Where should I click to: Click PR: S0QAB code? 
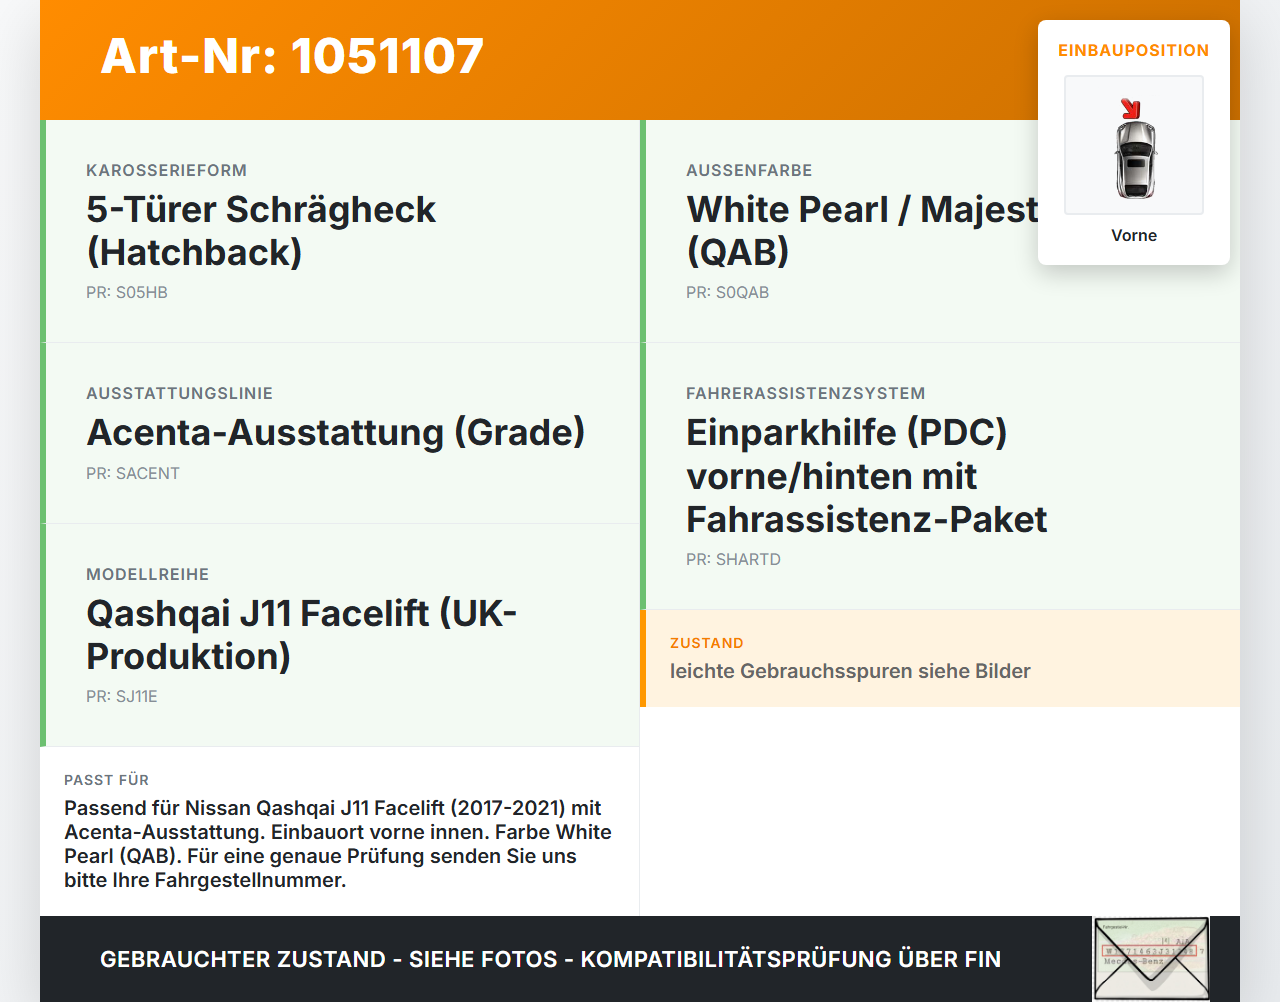click(727, 292)
